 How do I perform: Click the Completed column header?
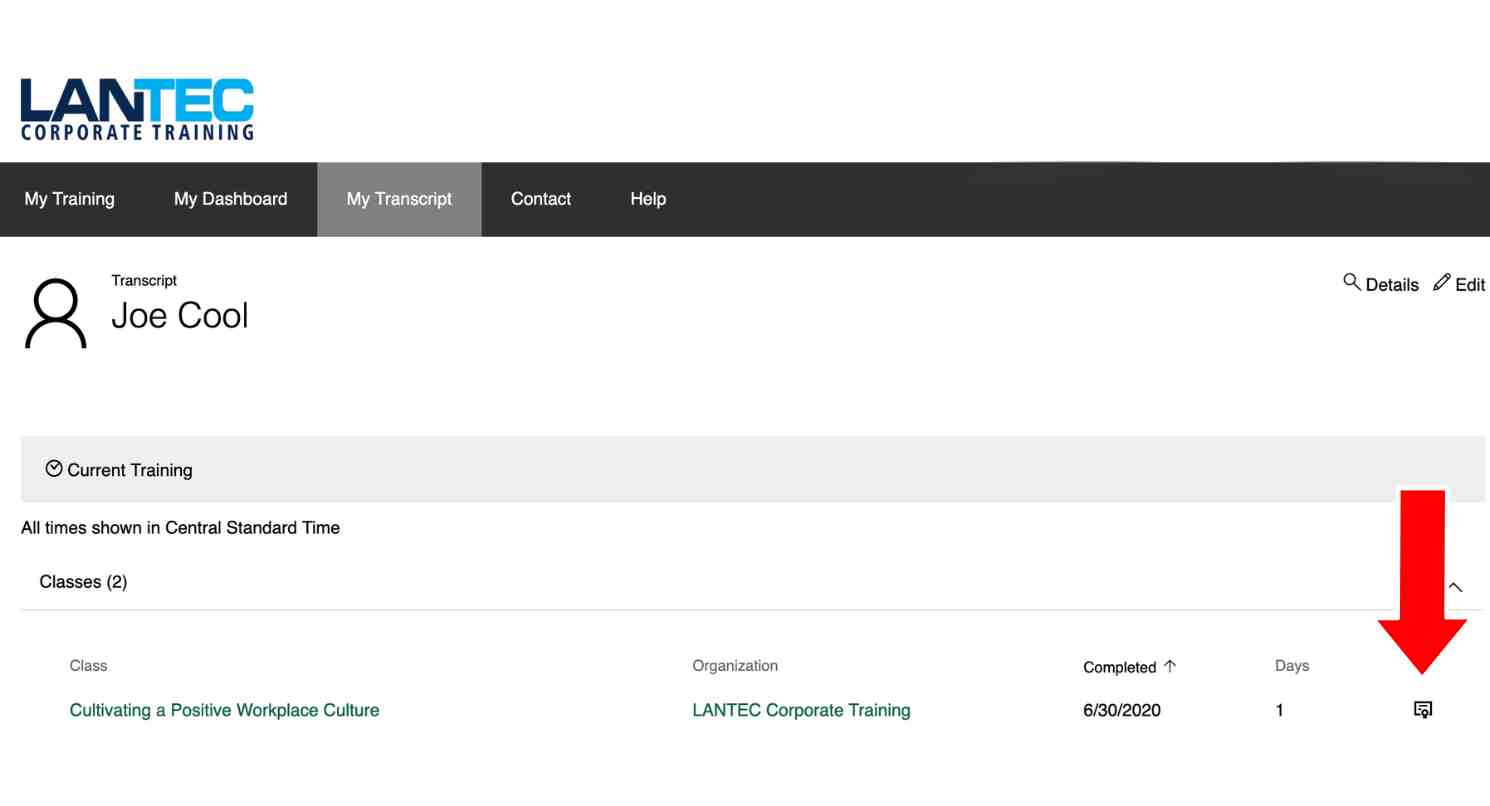1118,666
